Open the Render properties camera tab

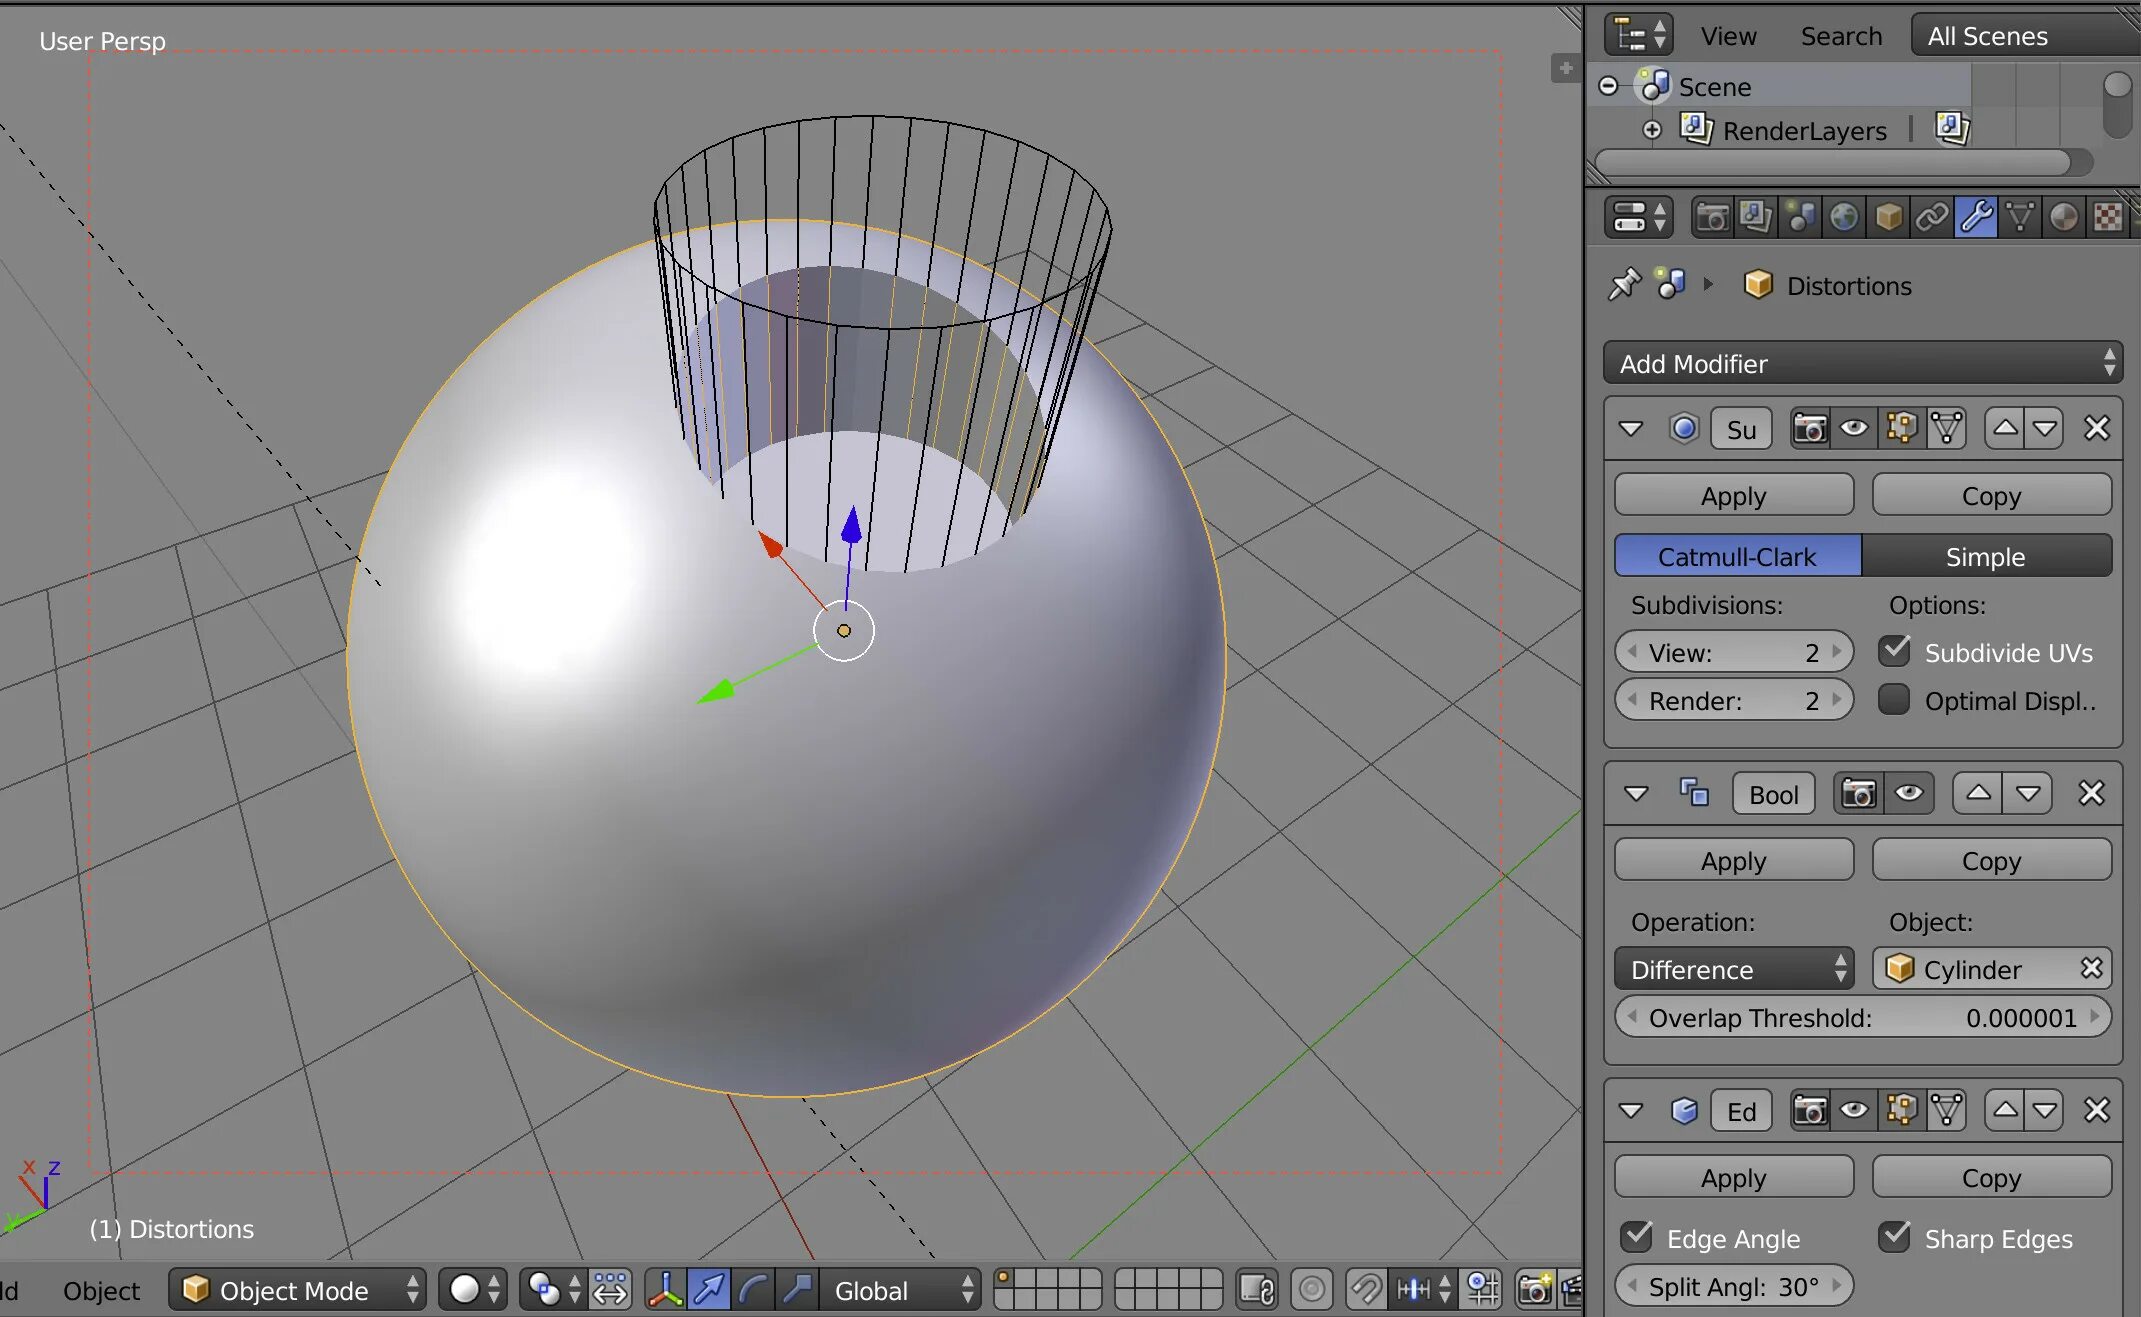[1712, 217]
